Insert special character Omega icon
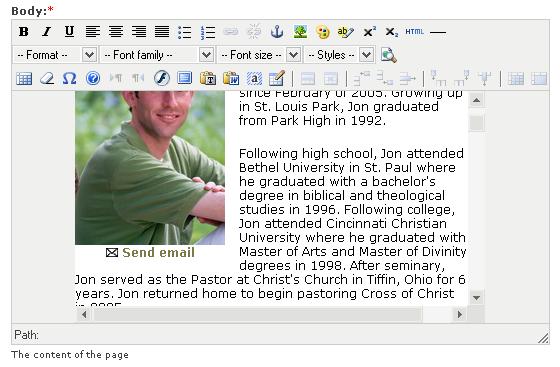 (69, 78)
